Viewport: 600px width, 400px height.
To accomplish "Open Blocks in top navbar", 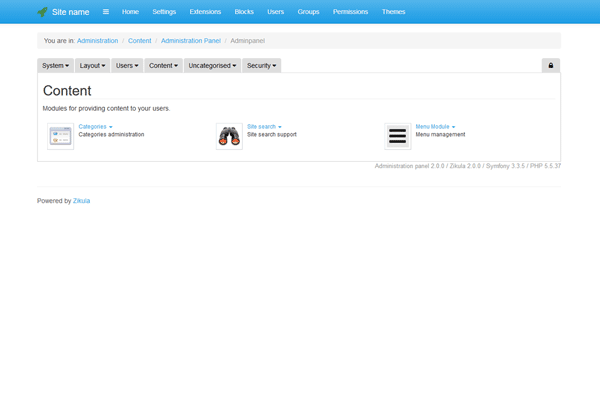I will pos(244,12).
